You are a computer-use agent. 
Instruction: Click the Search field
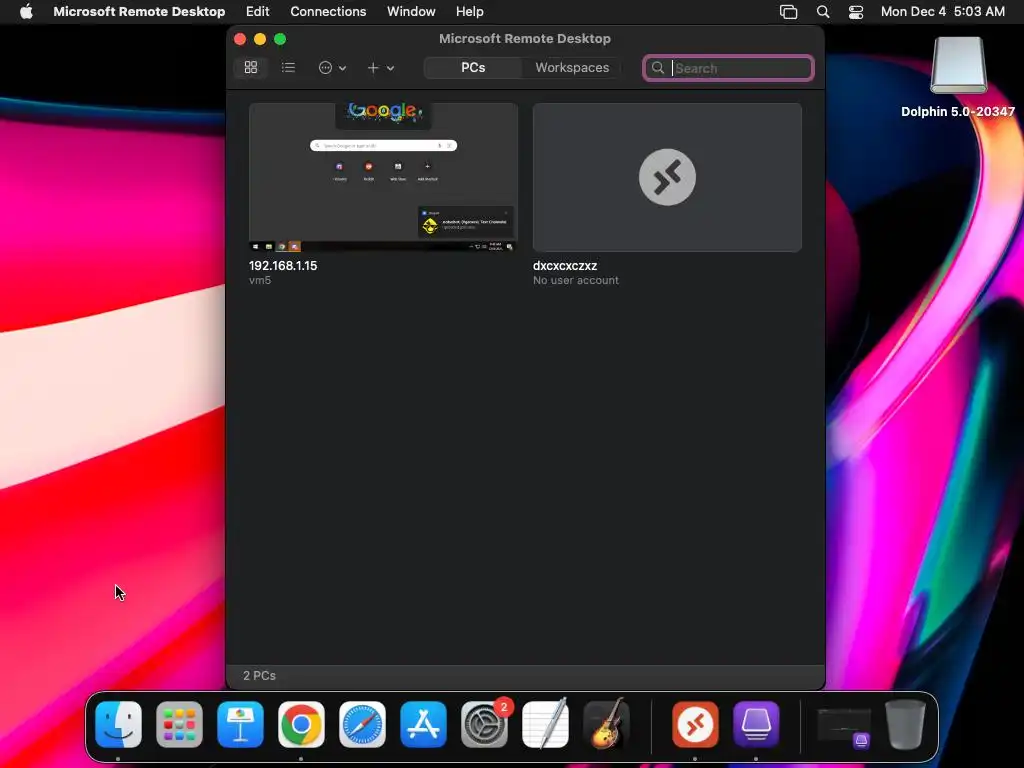coord(728,68)
